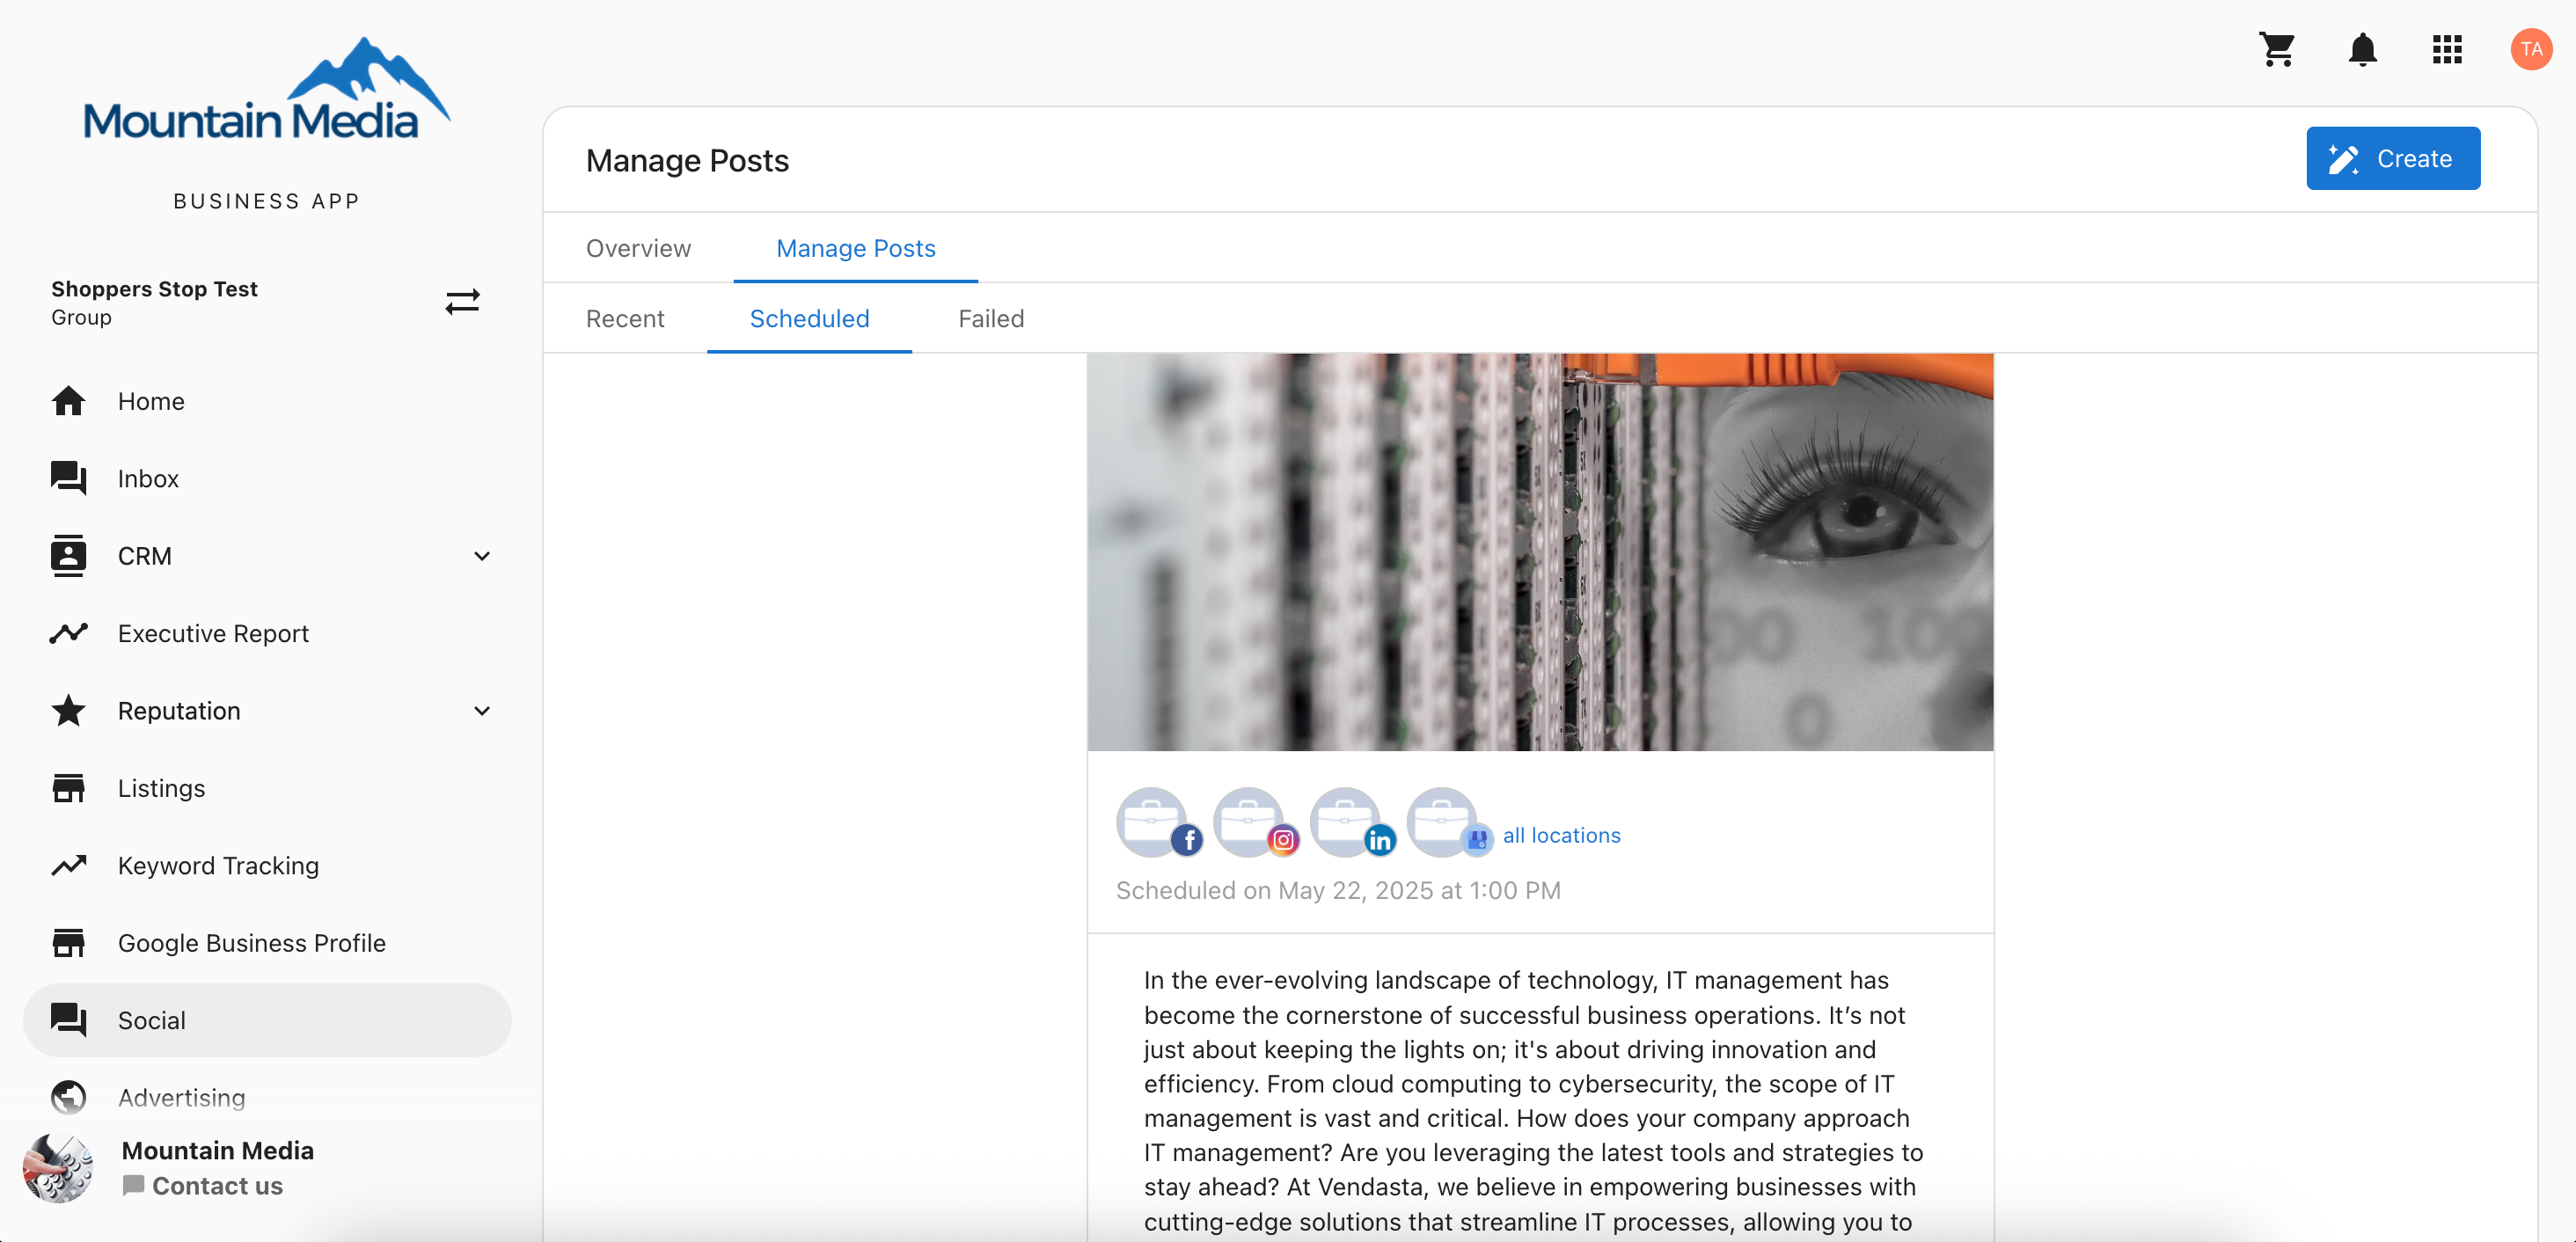Switch to the Overview tab
The image size is (2576, 1242).
638,248
